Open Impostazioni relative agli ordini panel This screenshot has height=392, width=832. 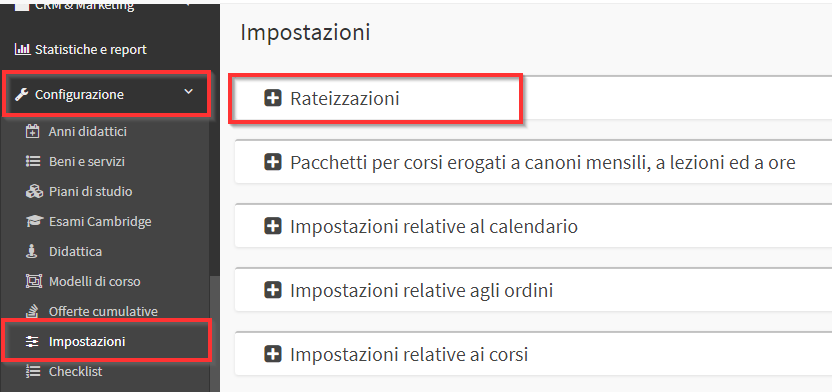click(x=533, y=290)
